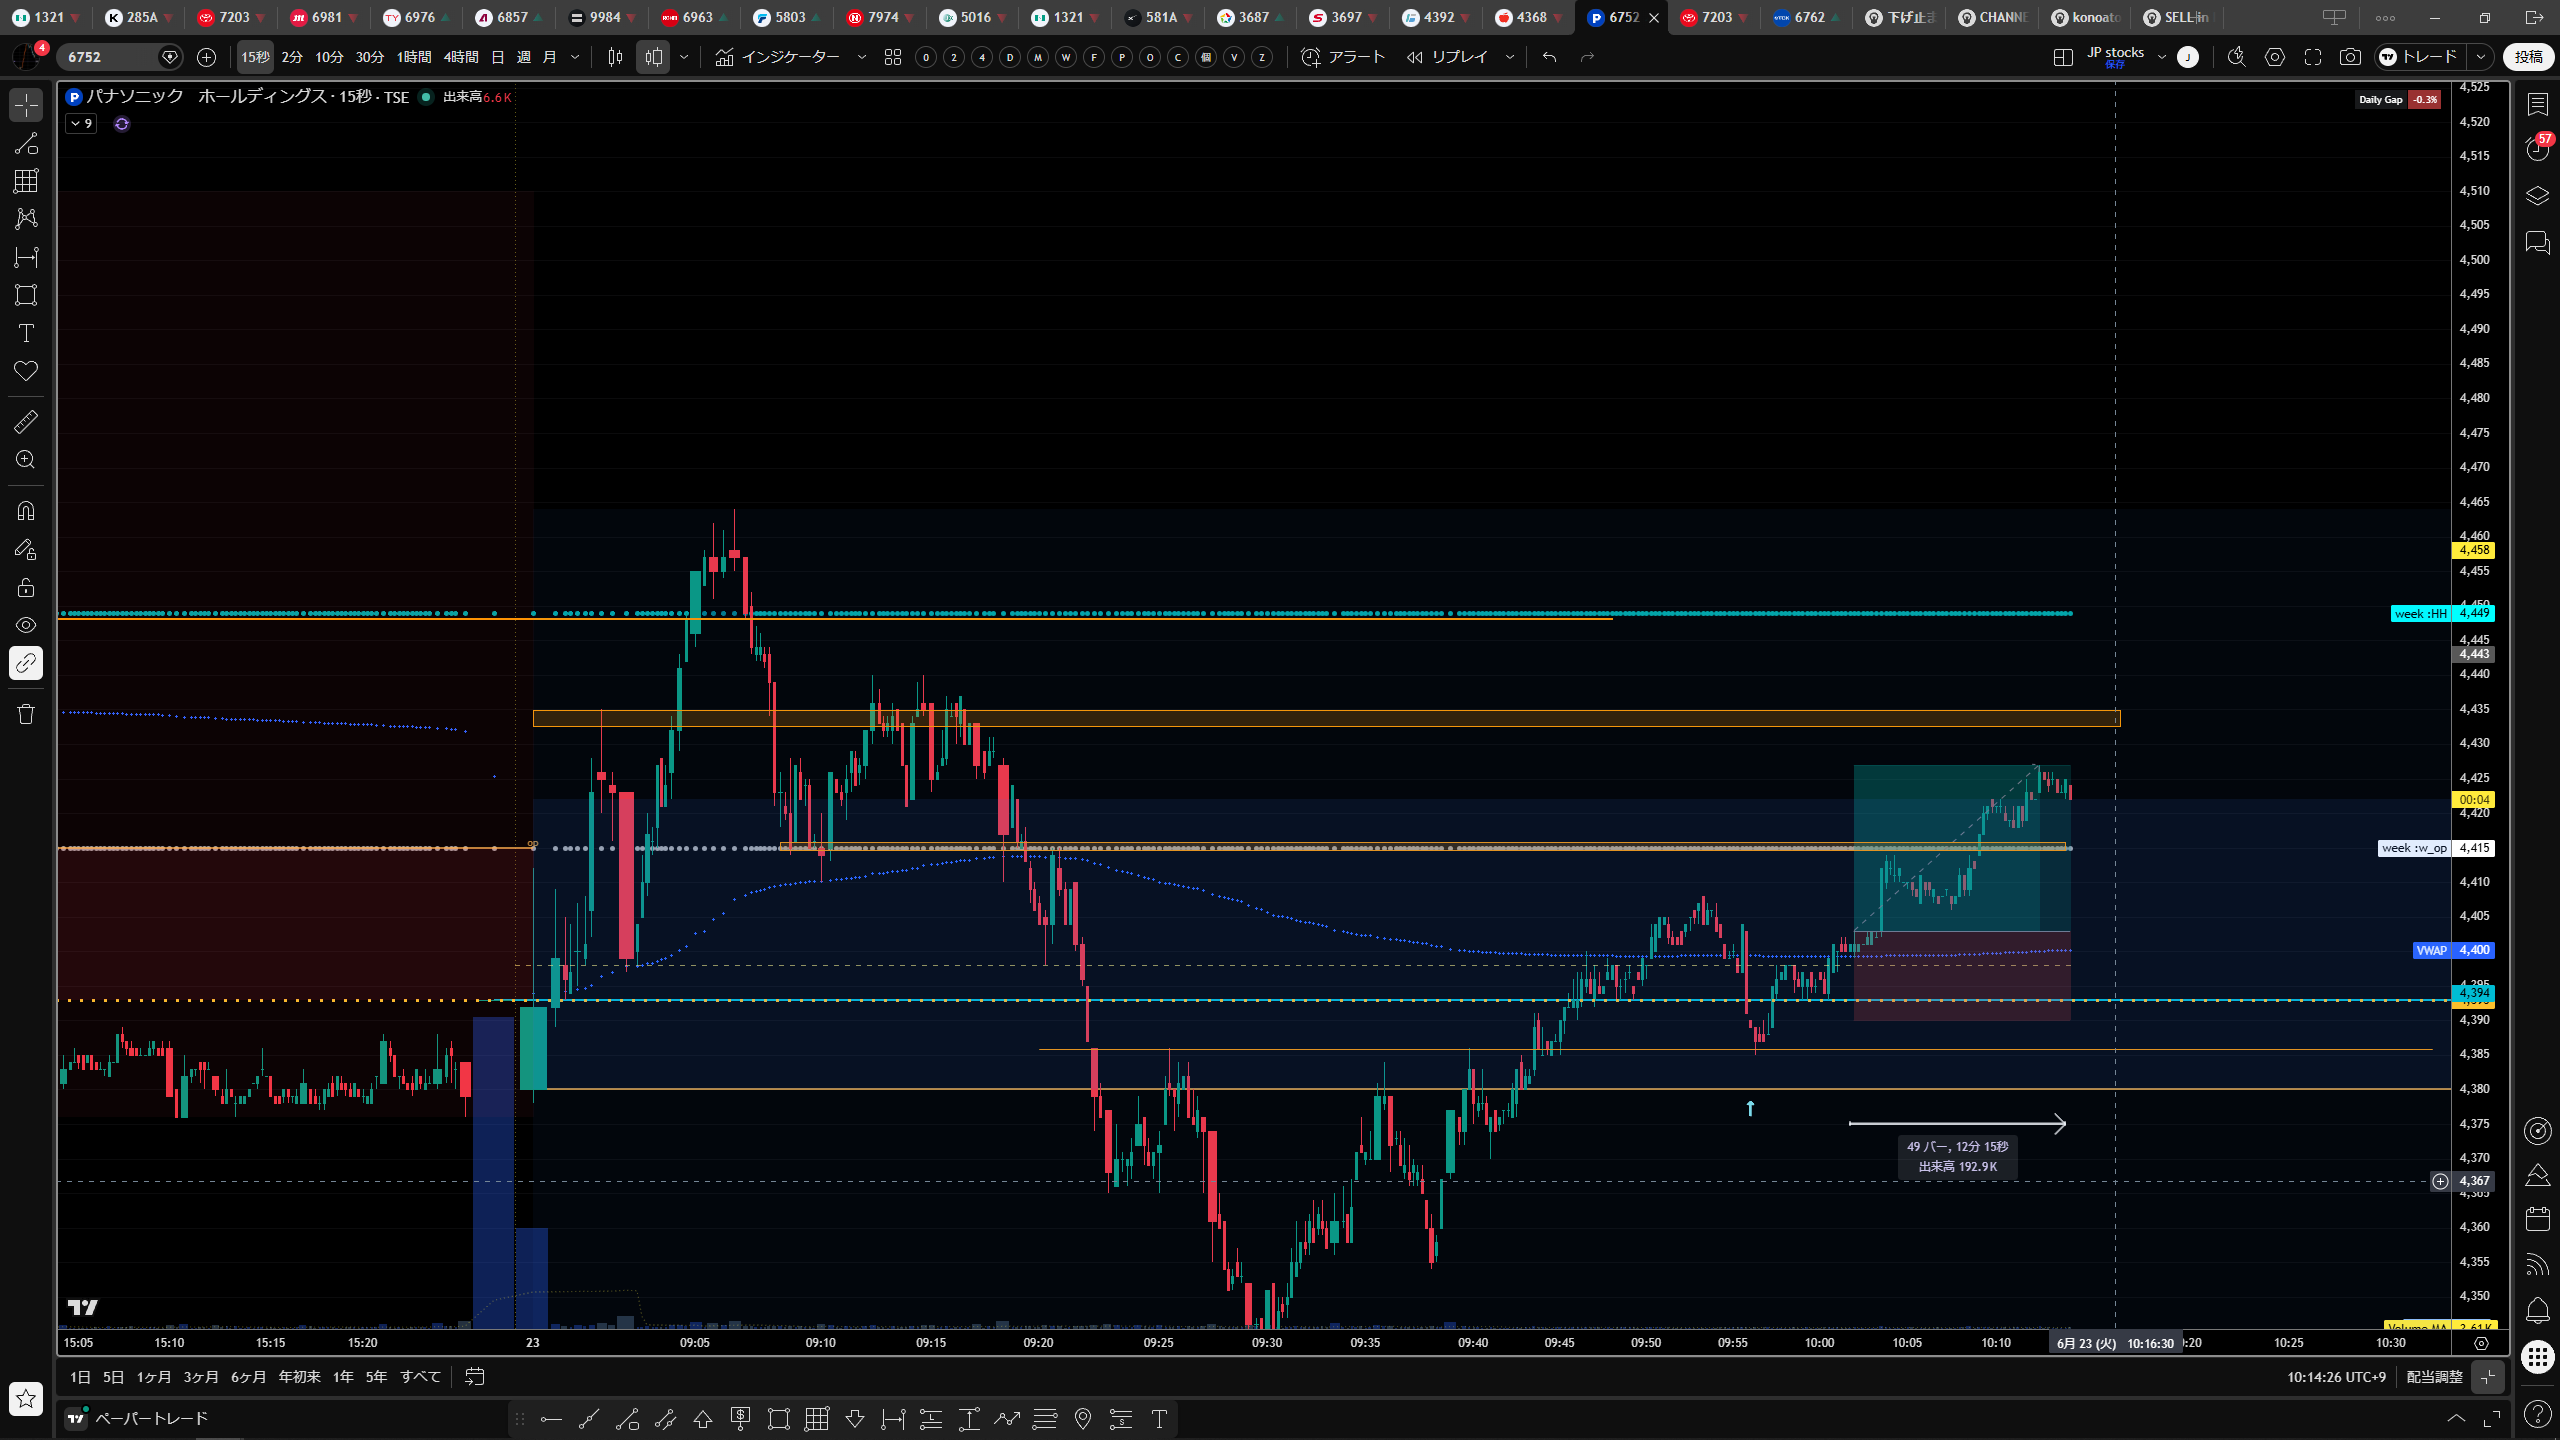Take a chart snapshot with camera icon

coord(2350,57)
